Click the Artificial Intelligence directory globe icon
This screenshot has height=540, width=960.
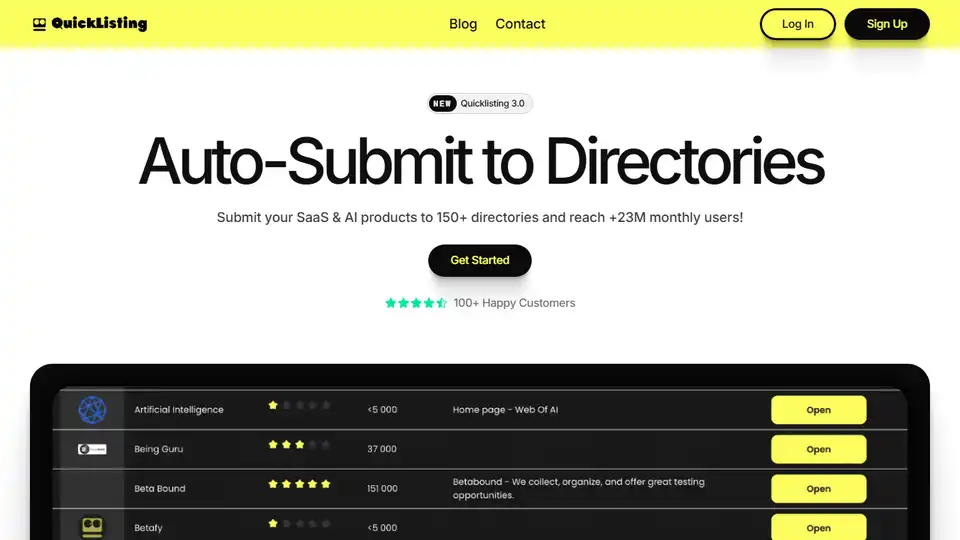pyautogui.click(x=92, y=409)
